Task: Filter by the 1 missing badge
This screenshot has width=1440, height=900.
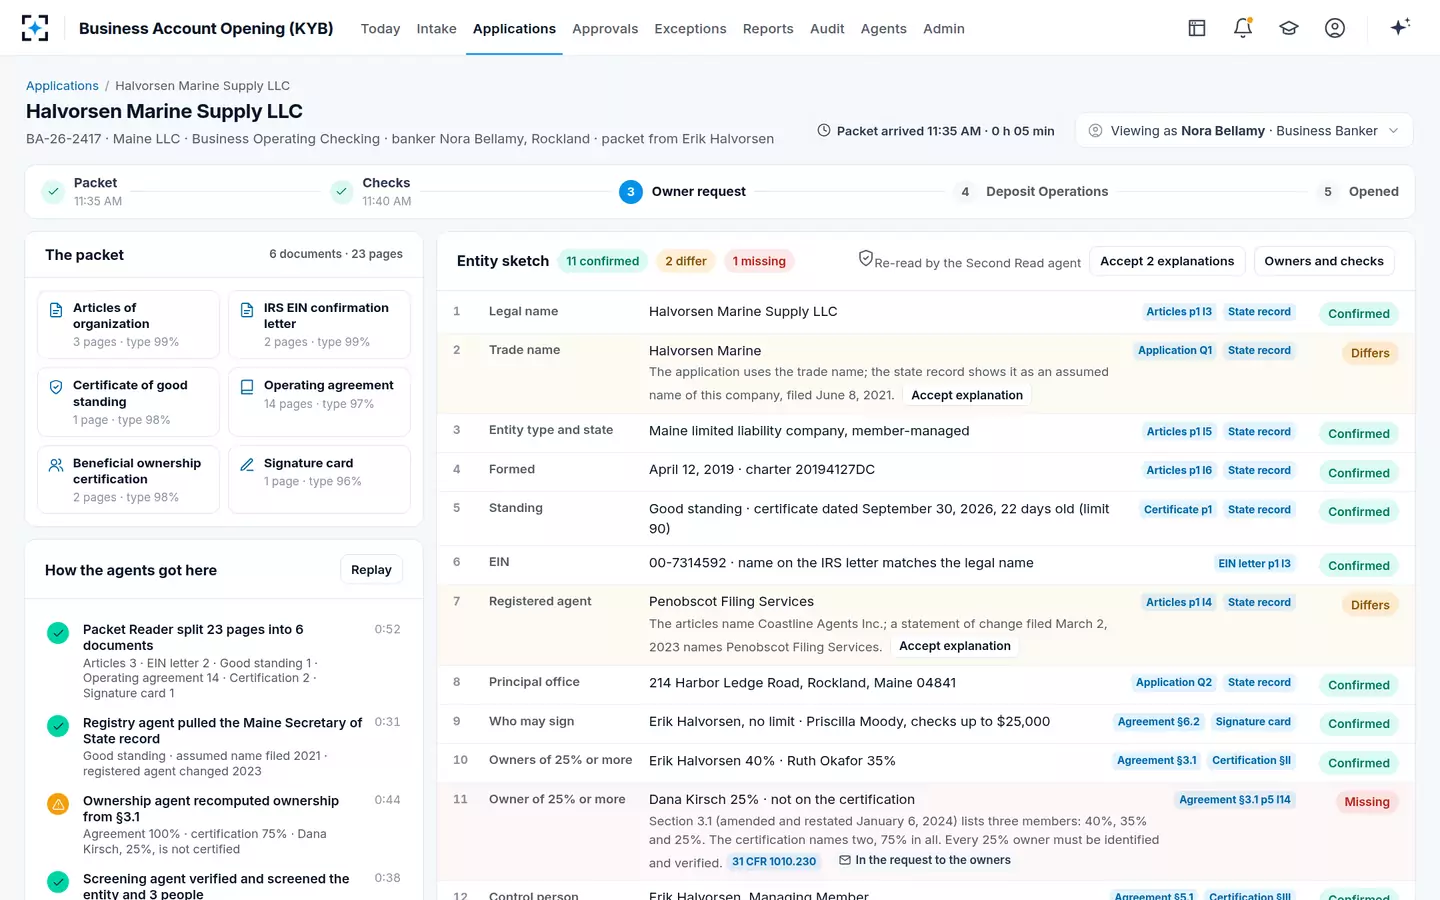Action: click(759, 261)
